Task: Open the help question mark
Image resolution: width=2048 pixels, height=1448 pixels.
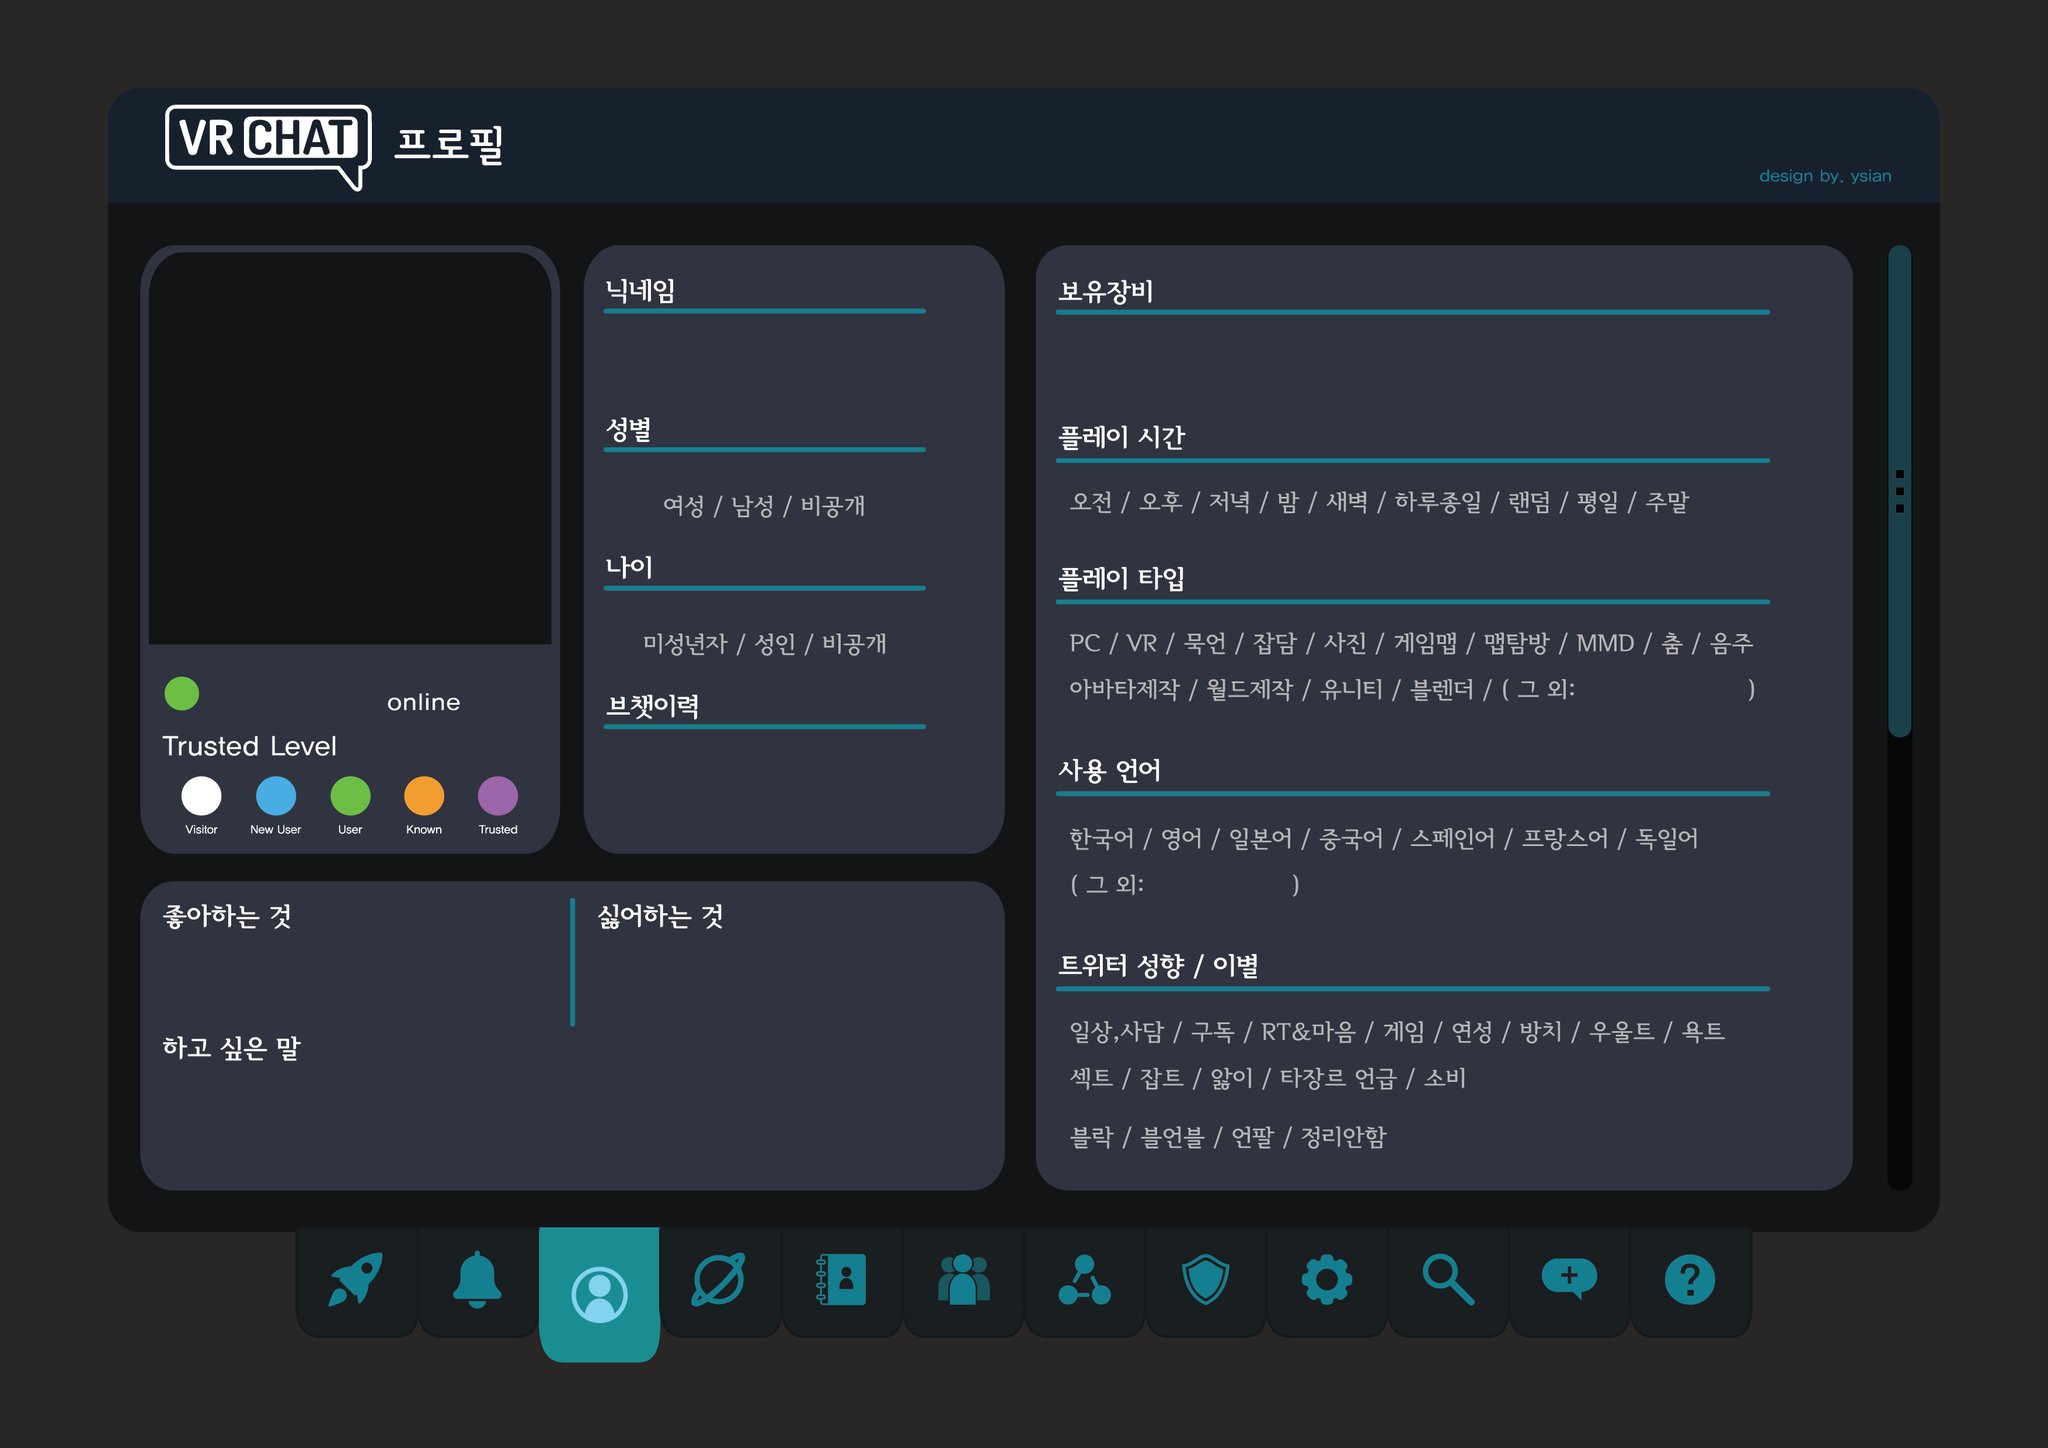Action: pyautogui.click(x=1691, y=1281)
